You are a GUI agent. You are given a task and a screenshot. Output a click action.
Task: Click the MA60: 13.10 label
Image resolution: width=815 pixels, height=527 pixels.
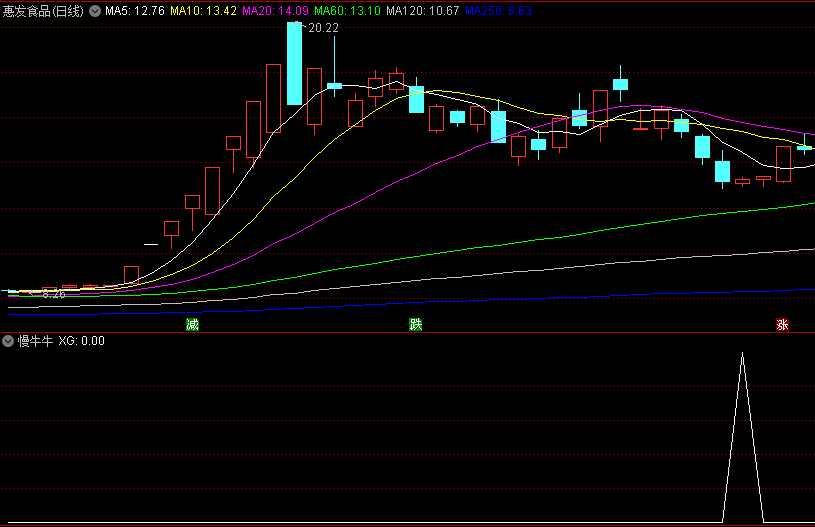tap(347, 11)
